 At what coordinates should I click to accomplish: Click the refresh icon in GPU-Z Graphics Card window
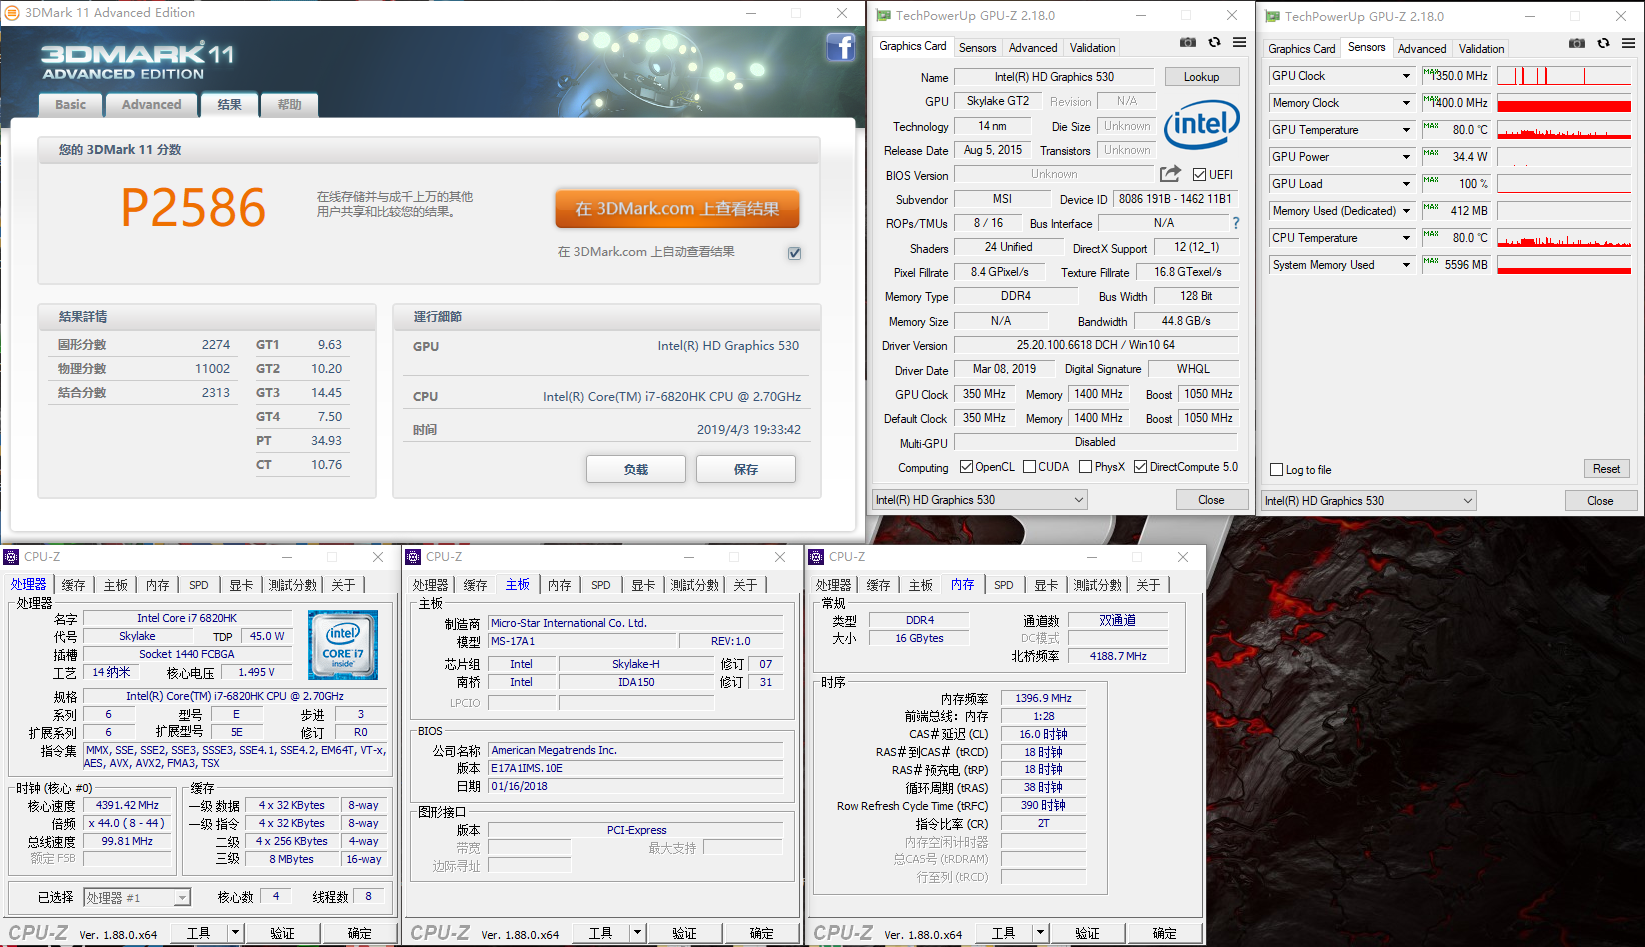[1214, 43]
